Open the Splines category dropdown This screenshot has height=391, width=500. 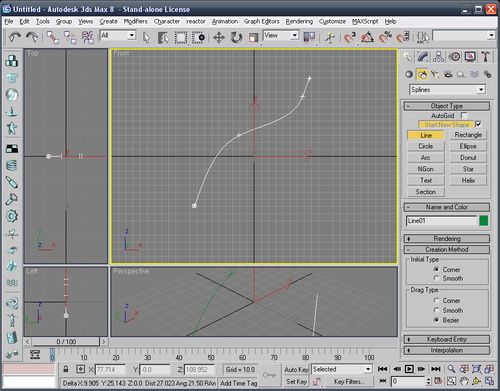447,89
